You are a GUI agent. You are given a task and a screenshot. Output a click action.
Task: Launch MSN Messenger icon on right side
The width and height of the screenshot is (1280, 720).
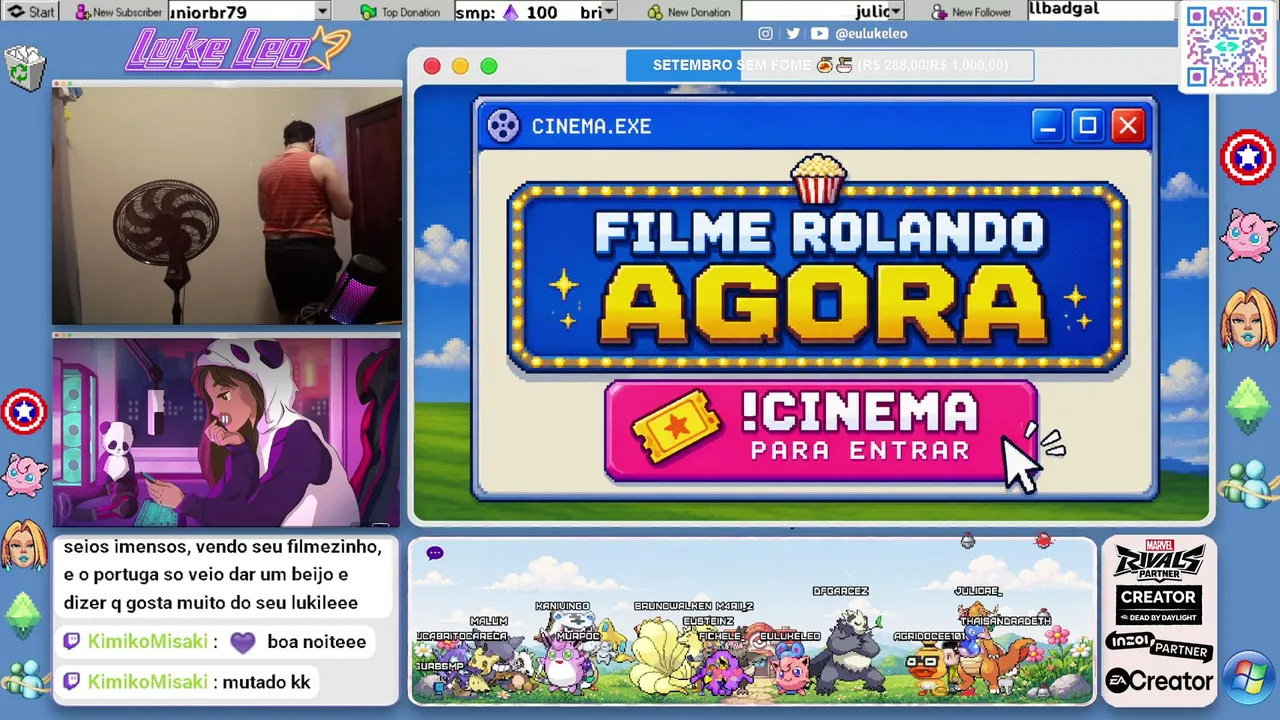1248,483
